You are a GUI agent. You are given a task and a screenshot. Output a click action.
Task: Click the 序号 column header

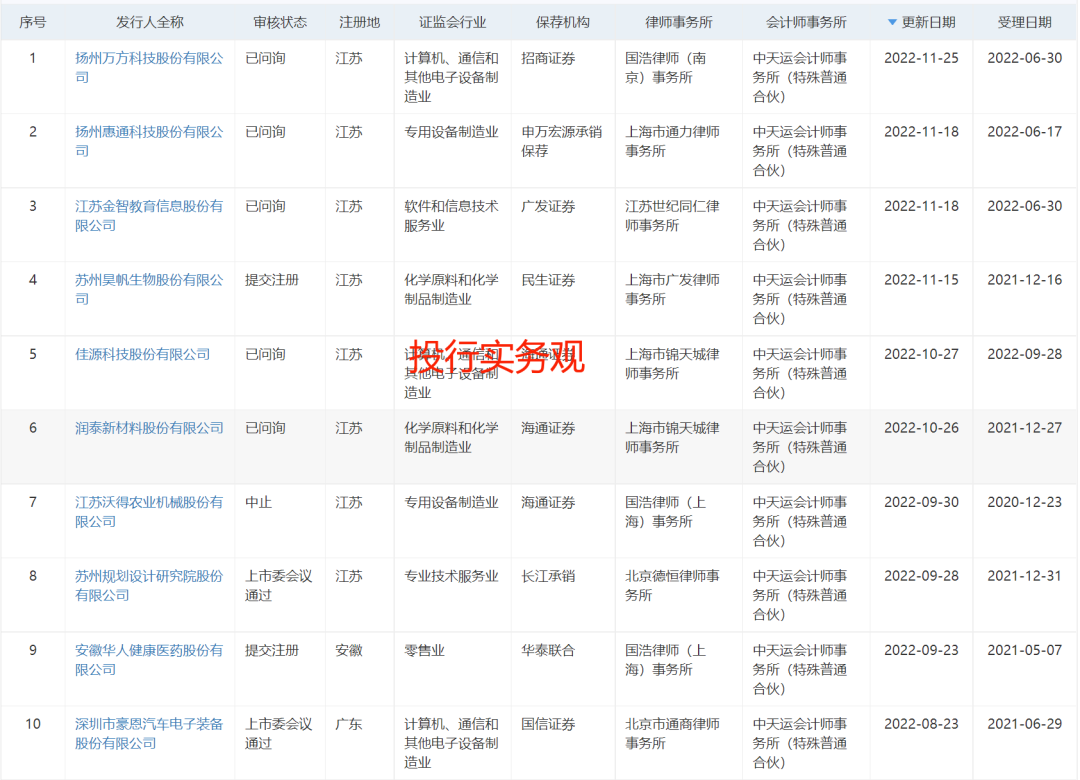(x=32, y=23)
